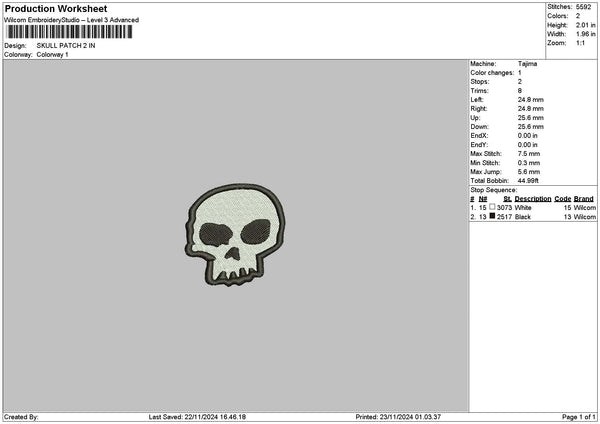Screen dimensions: 600x424
Task: Click the 'EndX:' label
Action: pyautogui.click(x=479, y=136)
